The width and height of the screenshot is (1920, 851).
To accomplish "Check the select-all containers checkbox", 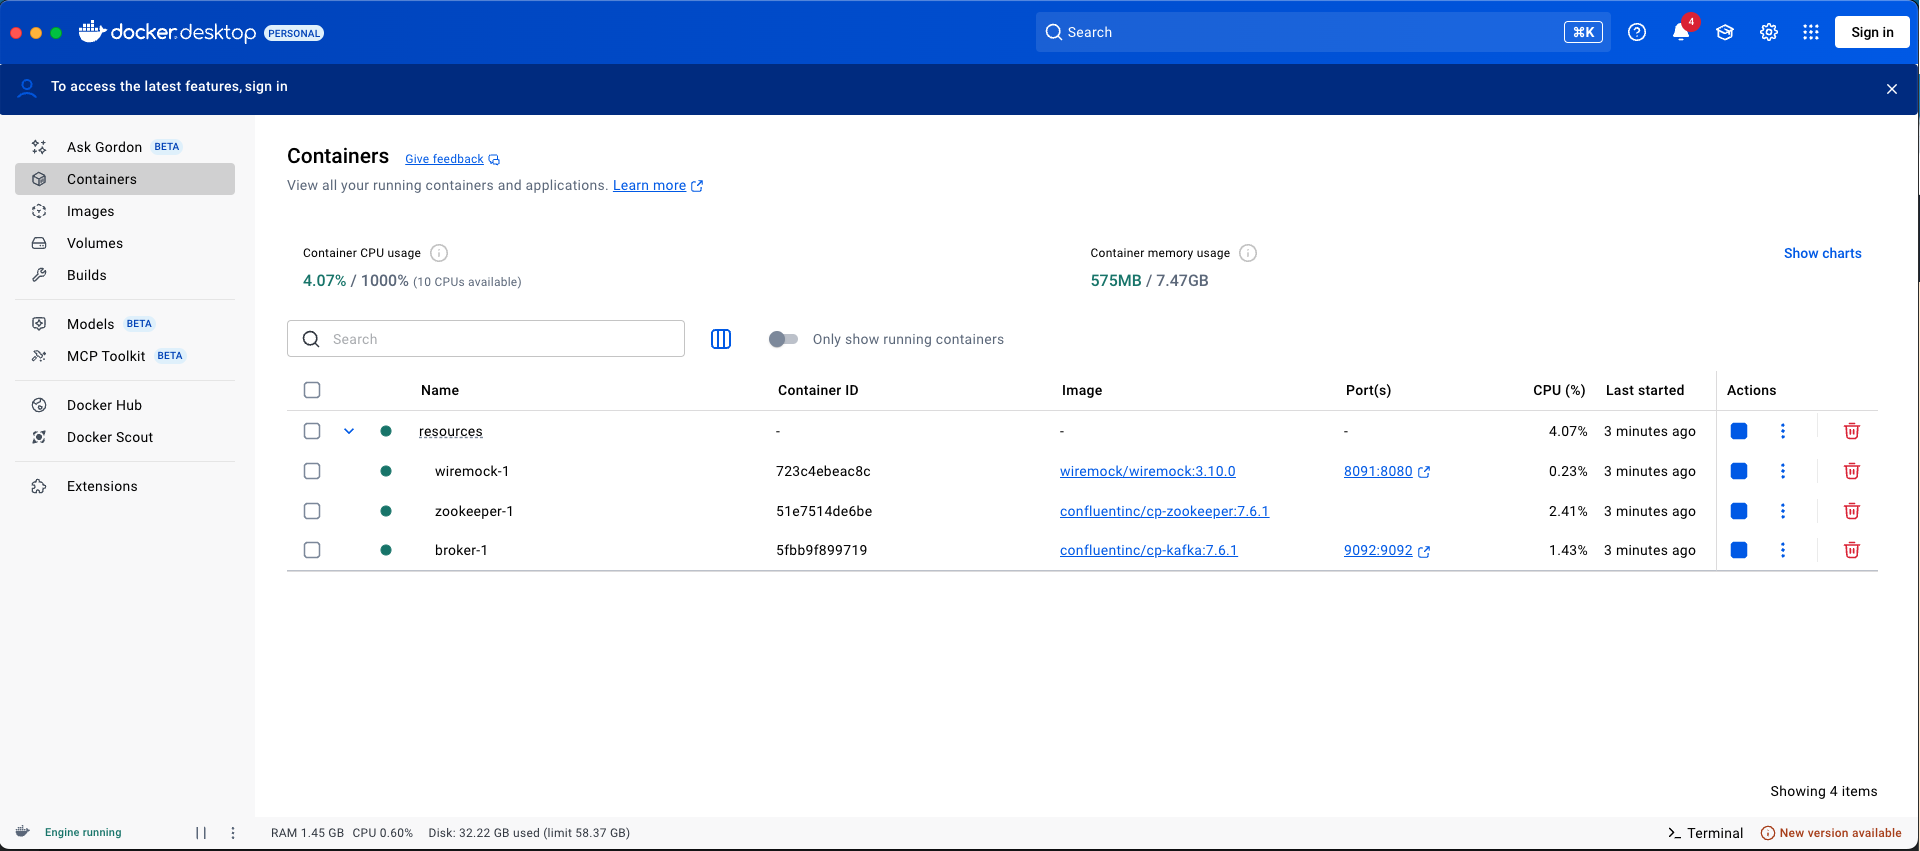I will pyautogui.click(x=312, y=390).
